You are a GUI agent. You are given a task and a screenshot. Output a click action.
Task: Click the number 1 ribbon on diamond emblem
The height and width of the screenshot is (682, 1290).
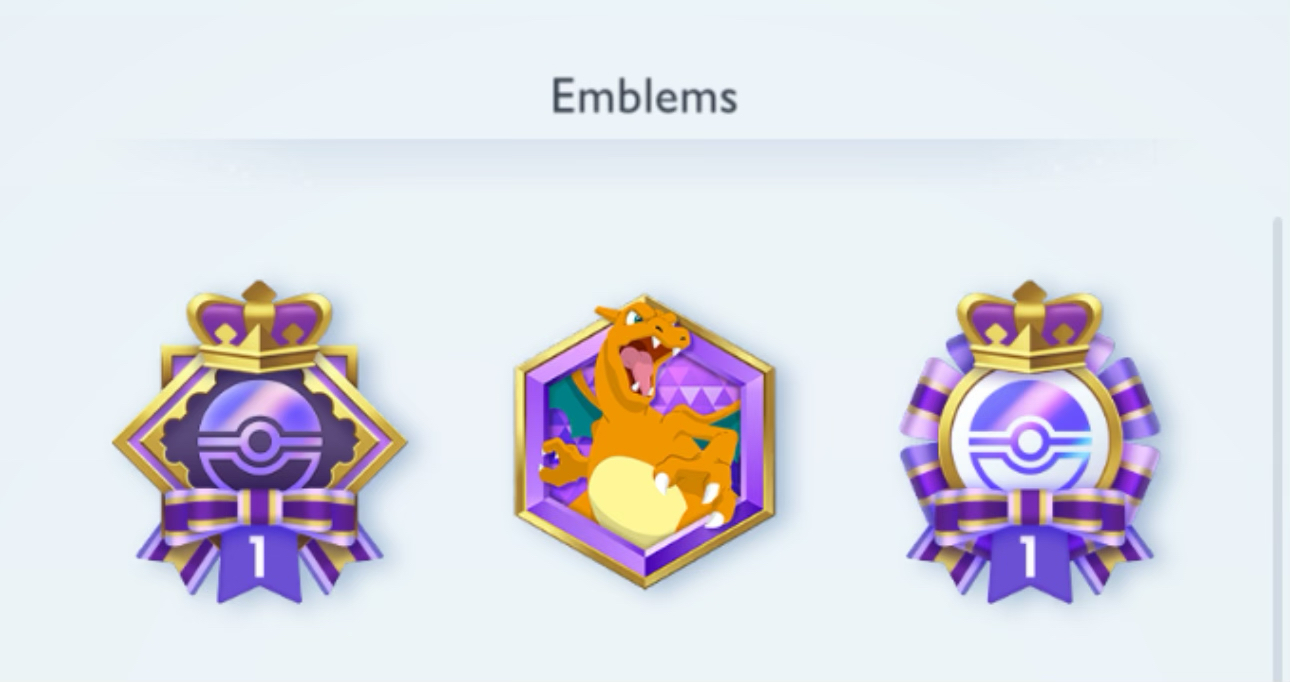[x=259, y=560]
